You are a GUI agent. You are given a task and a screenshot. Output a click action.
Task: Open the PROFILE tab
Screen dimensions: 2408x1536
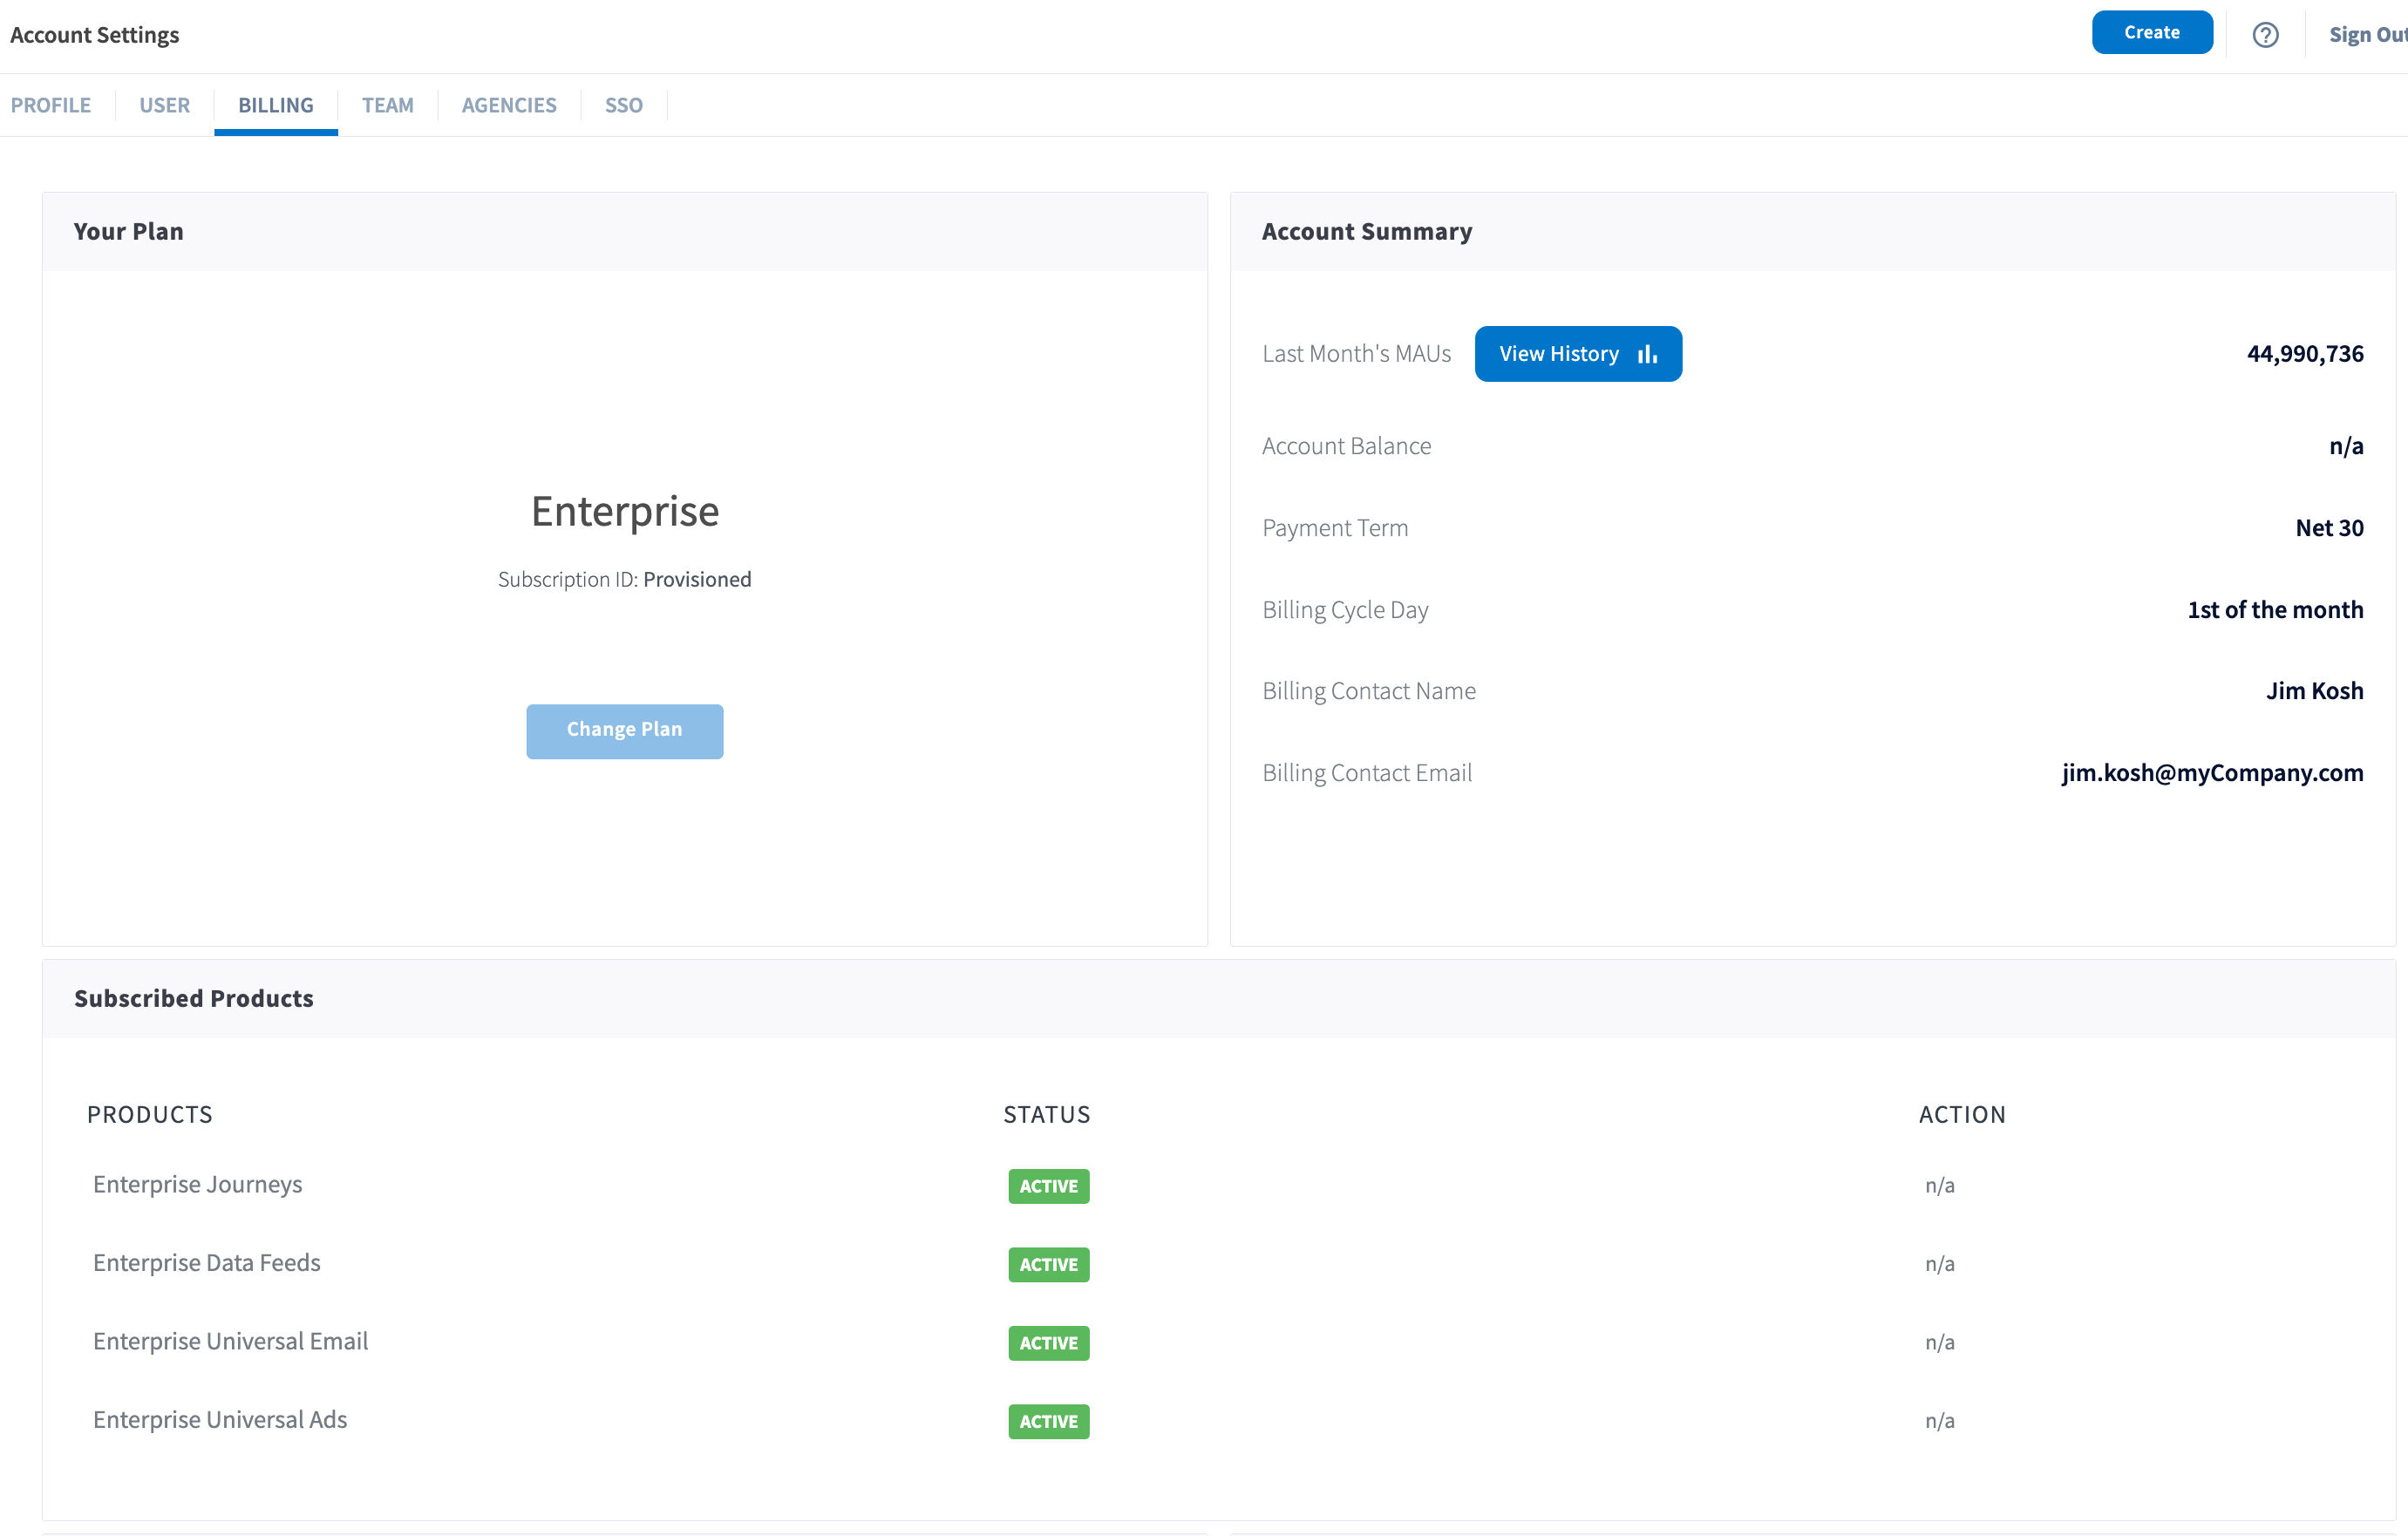point(51,105)
